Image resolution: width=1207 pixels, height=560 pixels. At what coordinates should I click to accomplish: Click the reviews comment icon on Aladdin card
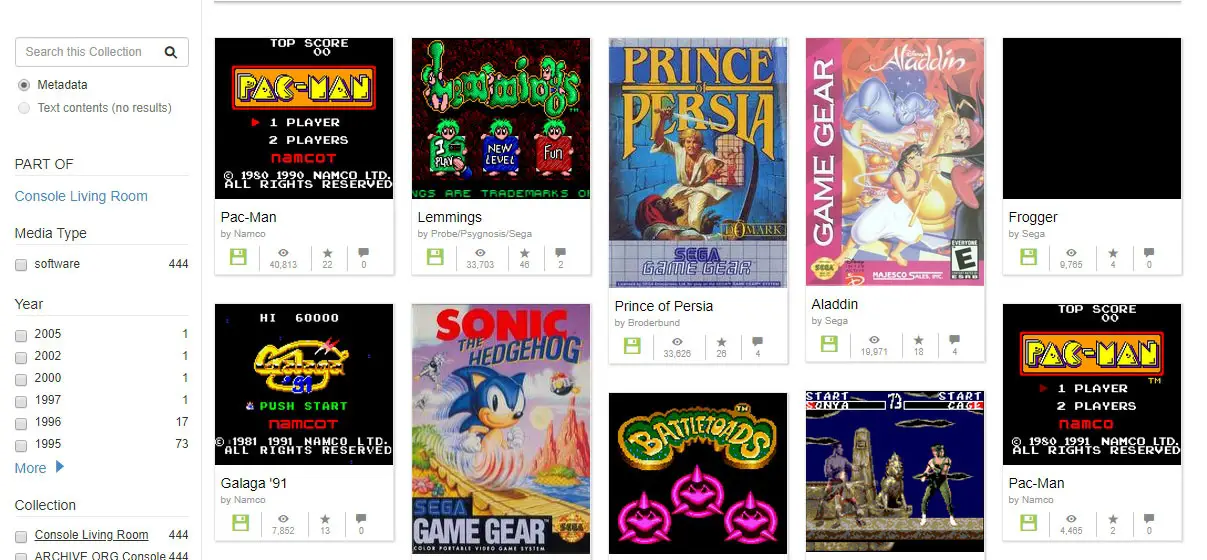955,340
